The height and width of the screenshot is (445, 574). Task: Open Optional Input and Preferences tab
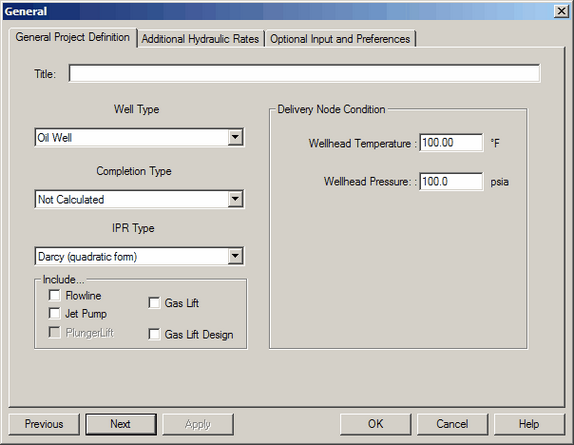point(340,39)
